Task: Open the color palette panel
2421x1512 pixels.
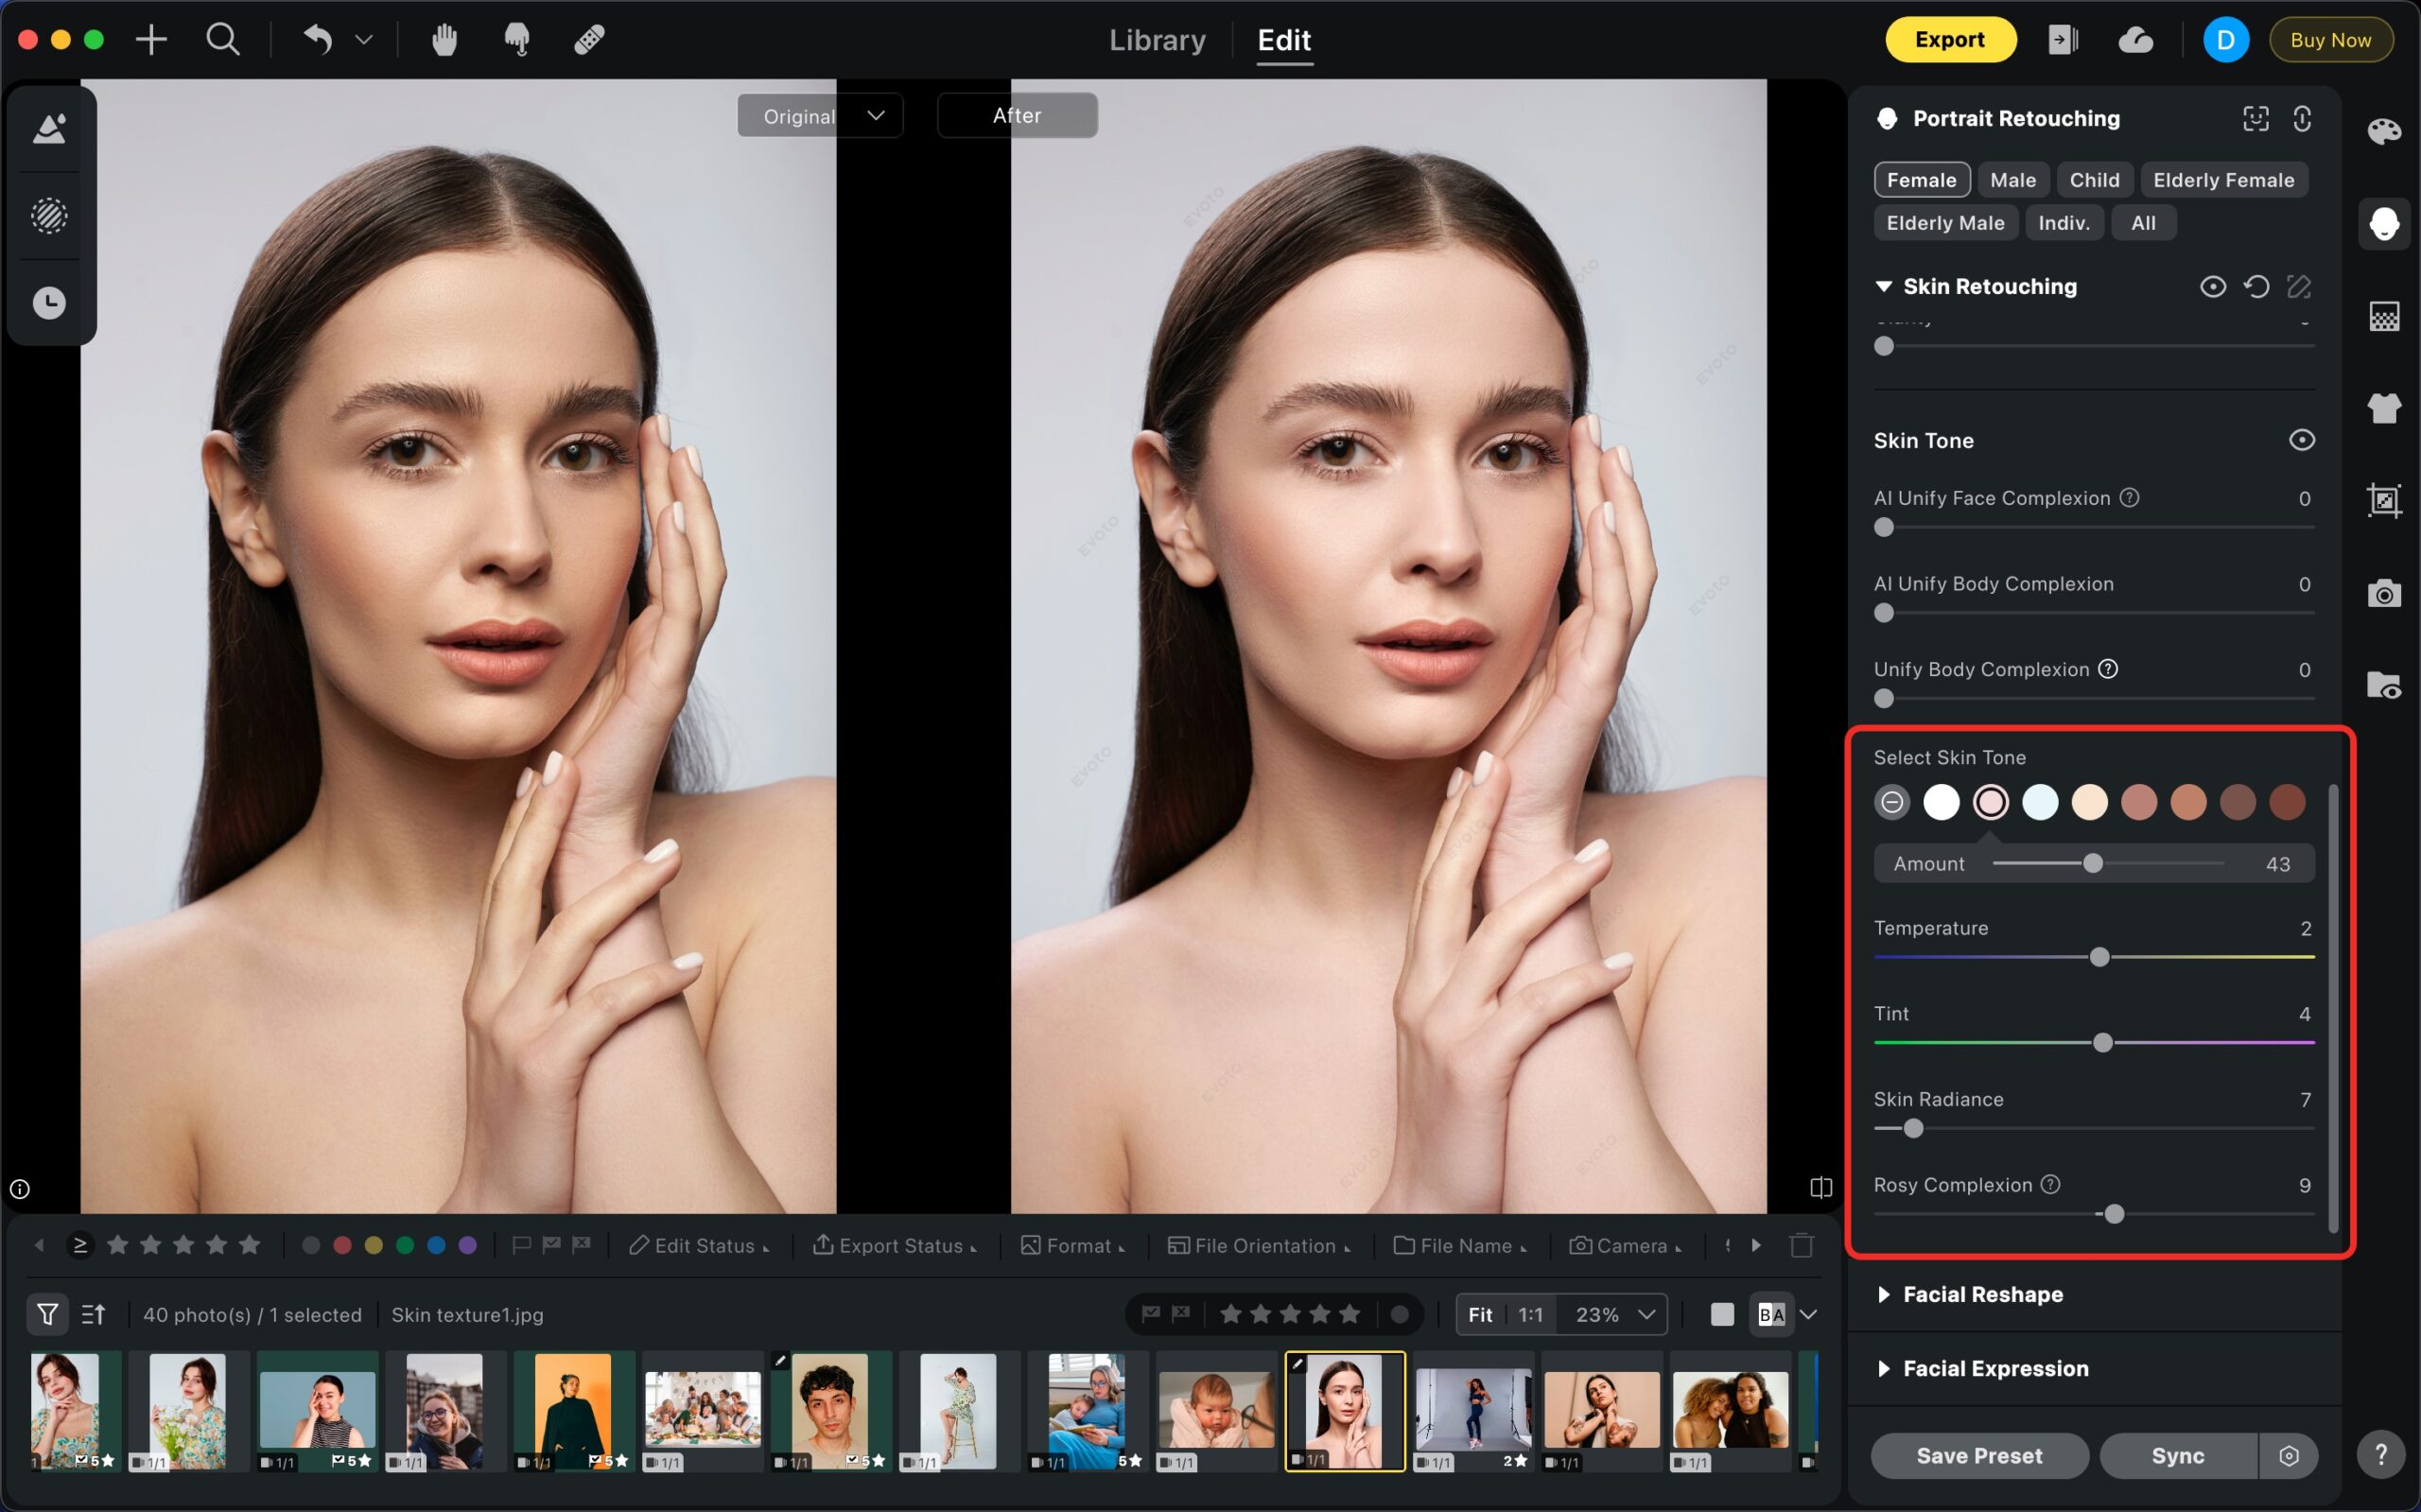Action: coord(2384,131)
